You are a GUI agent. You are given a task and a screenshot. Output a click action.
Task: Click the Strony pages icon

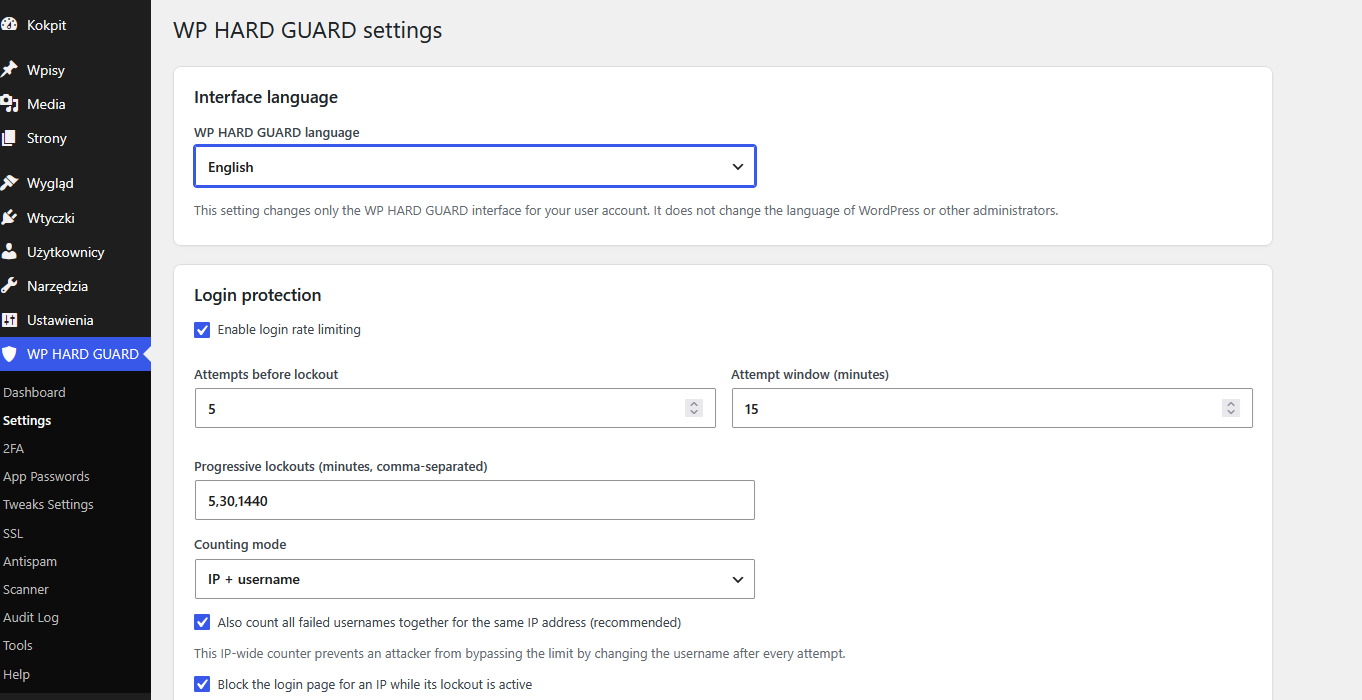point(9,138)
